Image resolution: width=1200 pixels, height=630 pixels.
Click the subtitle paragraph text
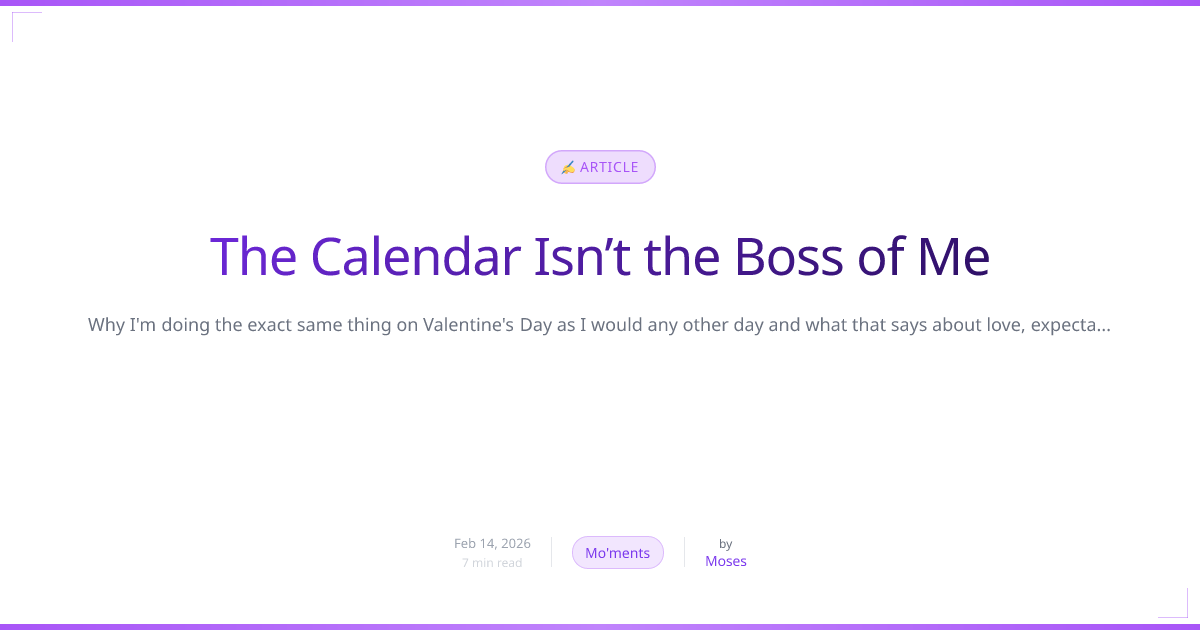click(x=600, y=324)
